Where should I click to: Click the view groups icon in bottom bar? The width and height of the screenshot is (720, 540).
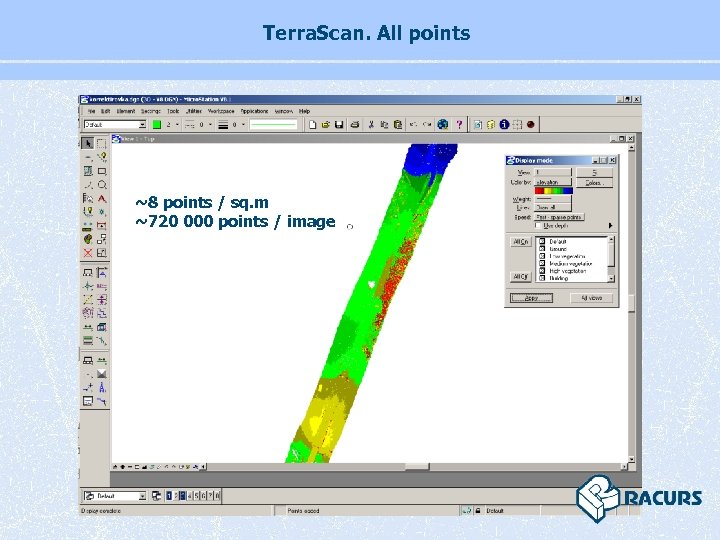pyautogui.click(x=156, y=496)
